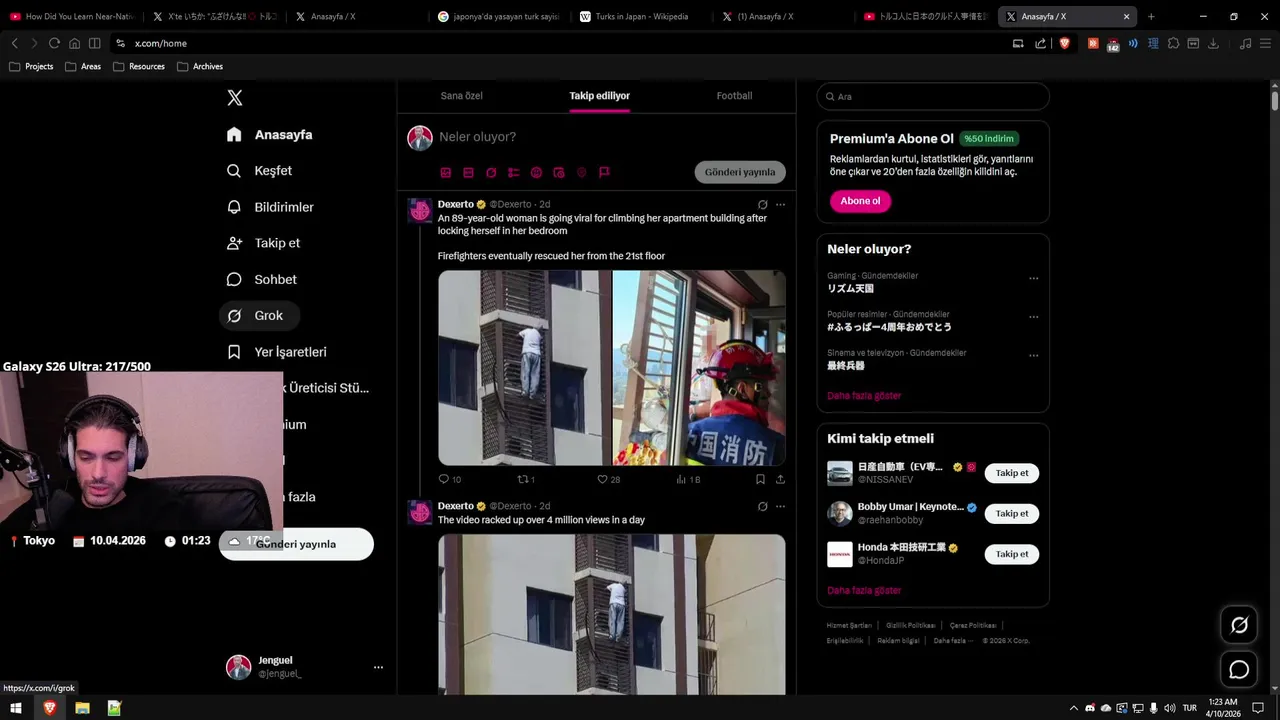1280x720 pixels.
Task: Open the floating Grok button
Action: click(x=1239, y=625)
